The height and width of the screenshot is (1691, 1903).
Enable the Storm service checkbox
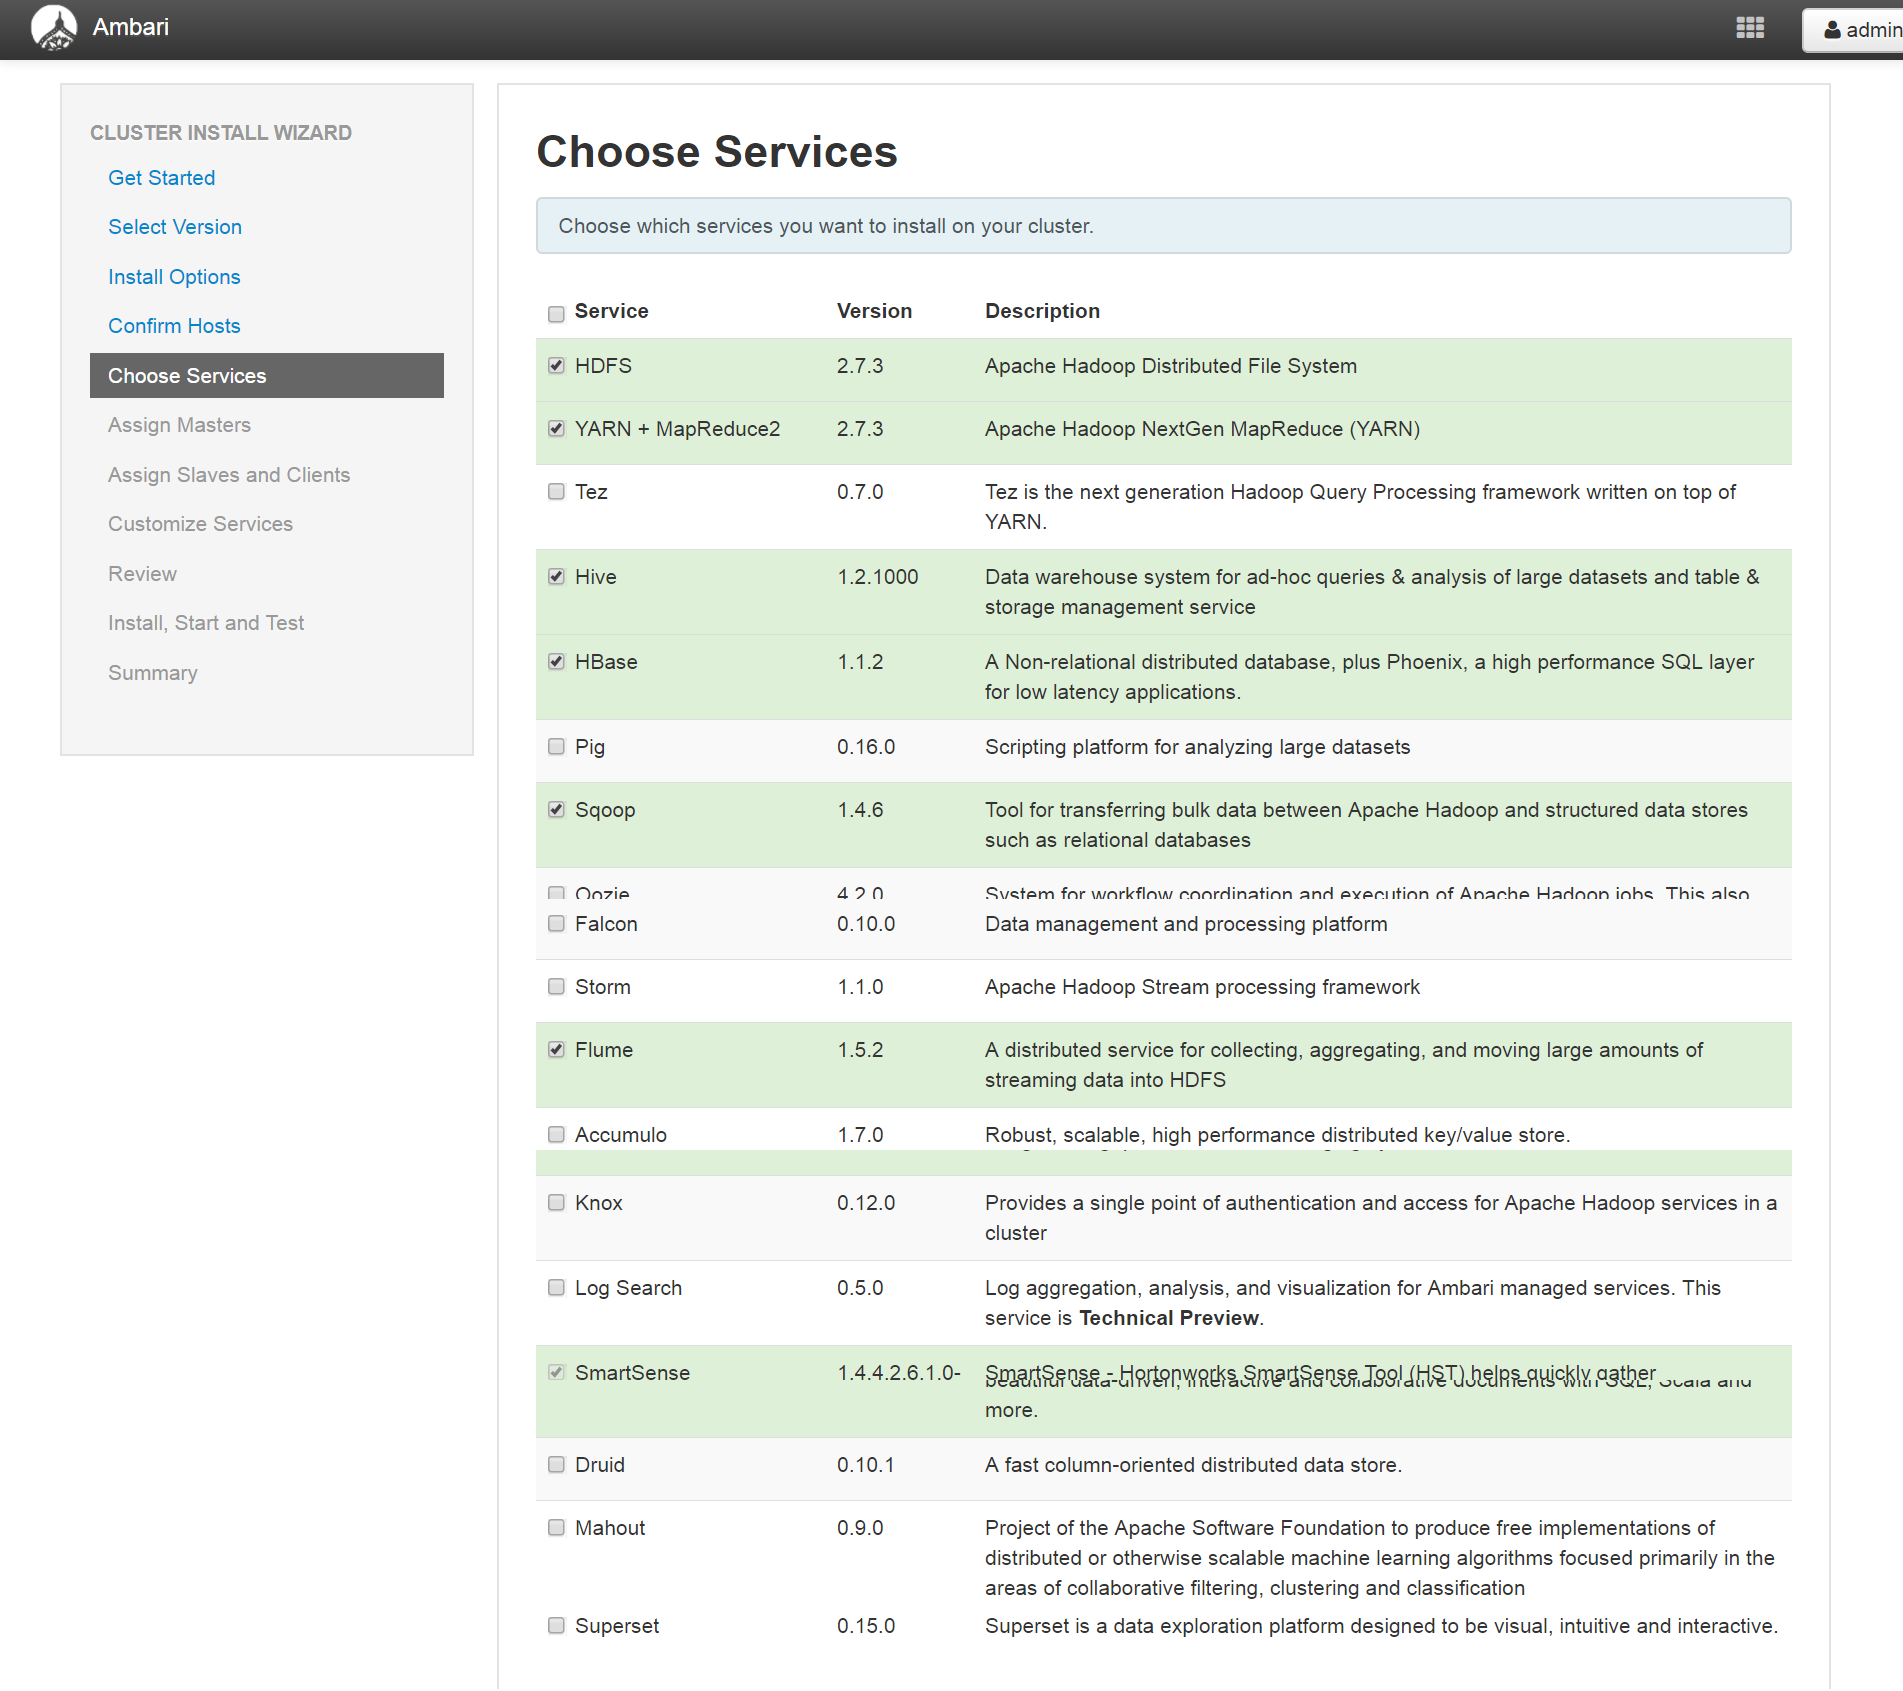(x=556, y=987)
